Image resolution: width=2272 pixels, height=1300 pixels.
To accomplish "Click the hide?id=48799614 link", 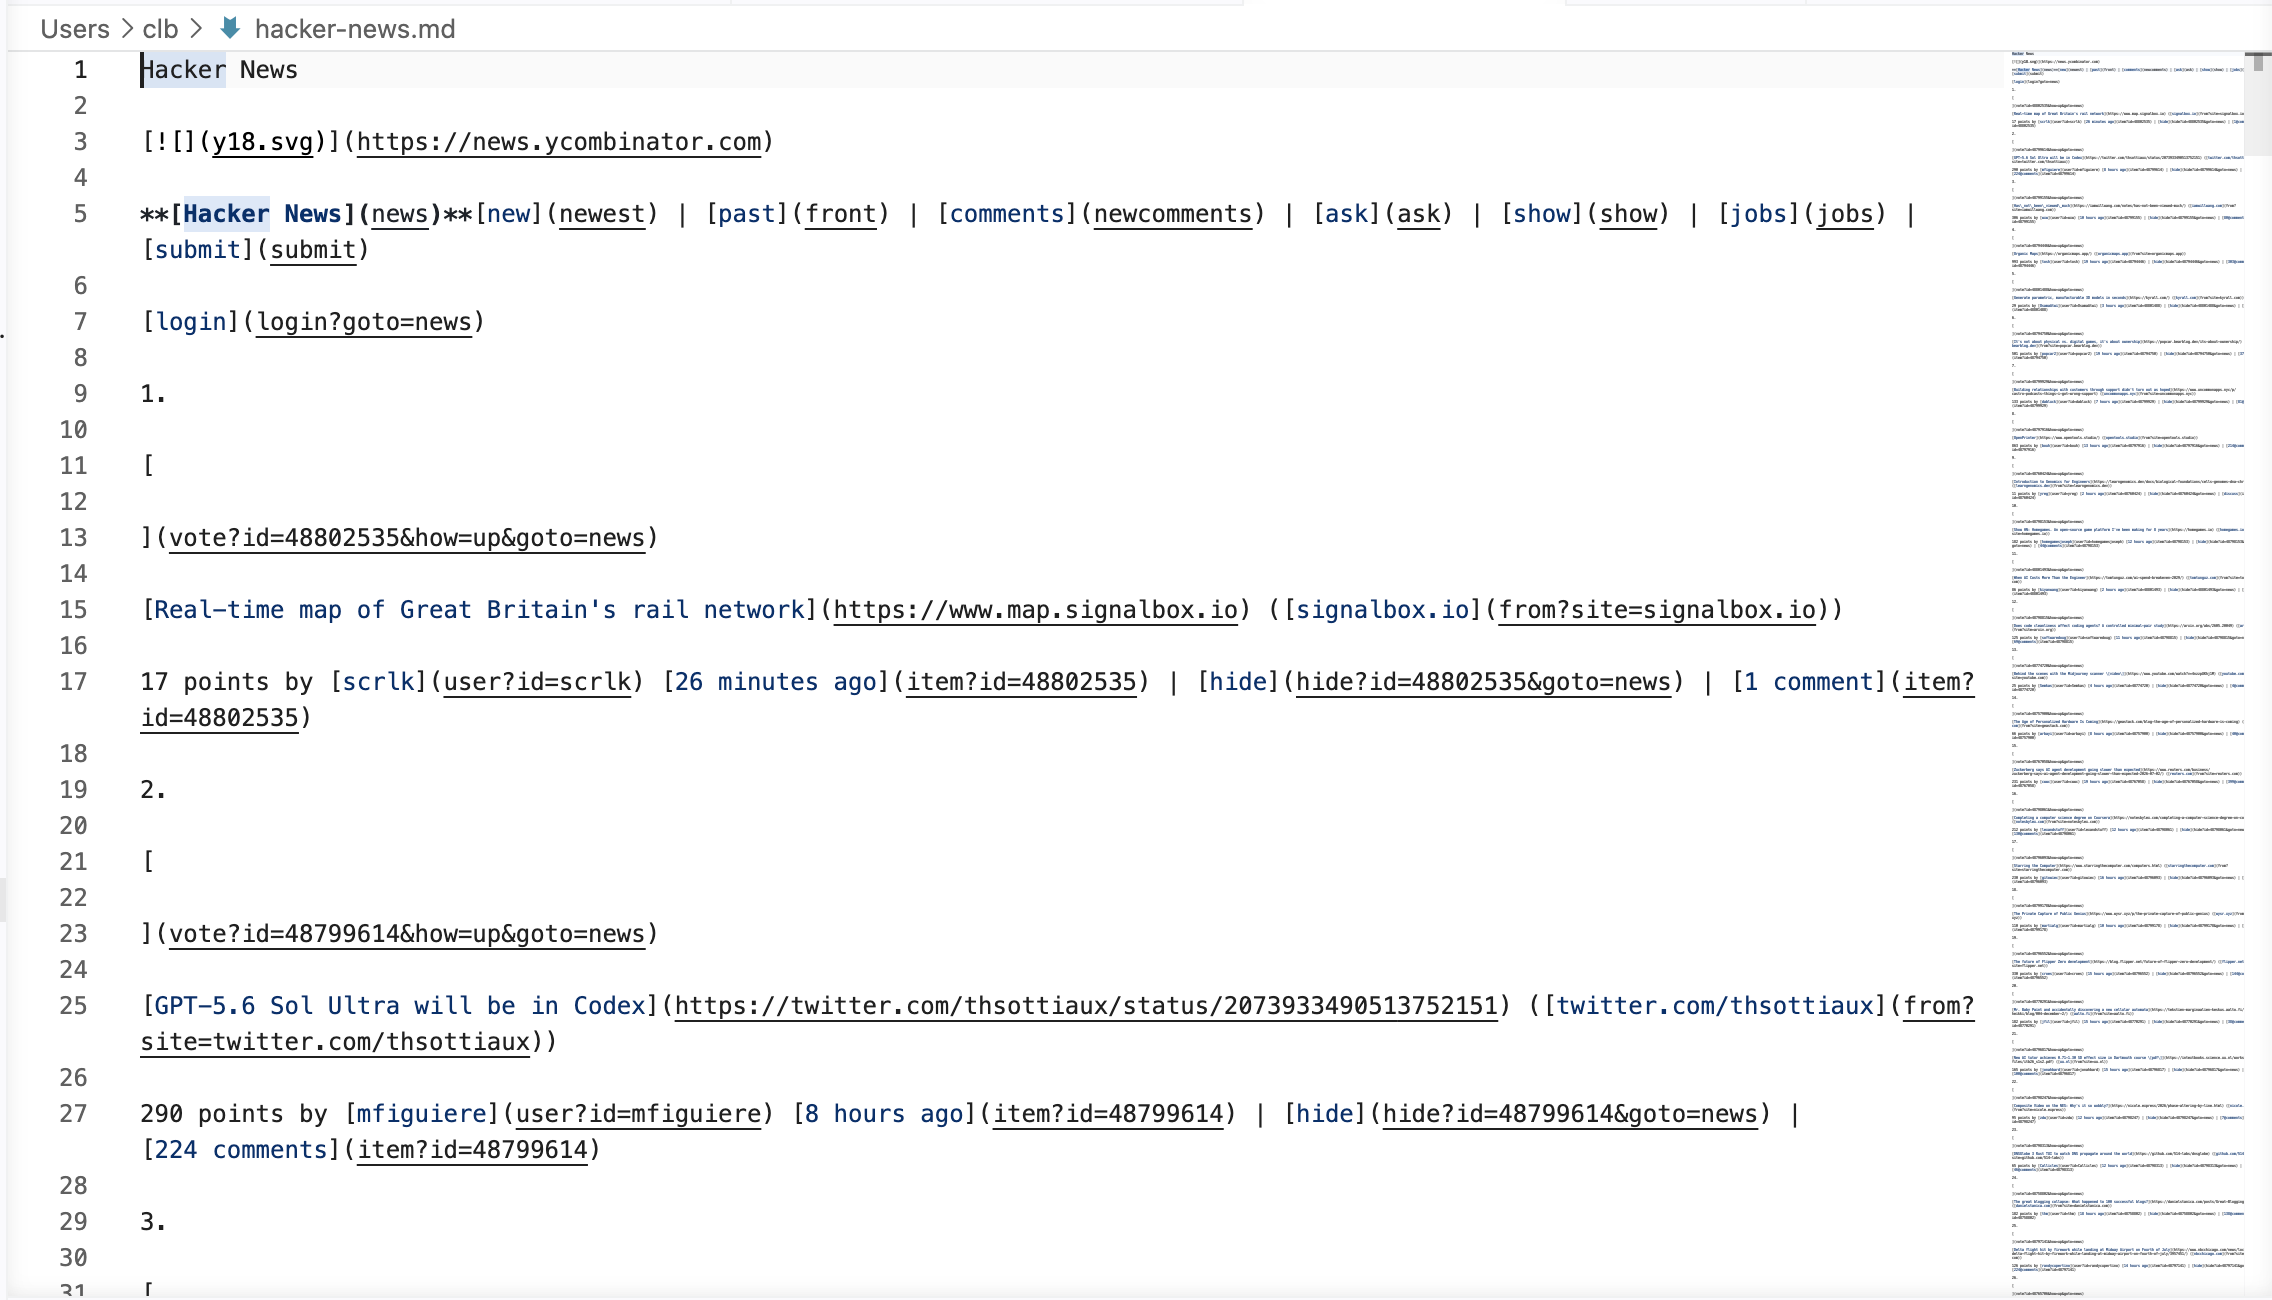I will coord(1570,1114).
